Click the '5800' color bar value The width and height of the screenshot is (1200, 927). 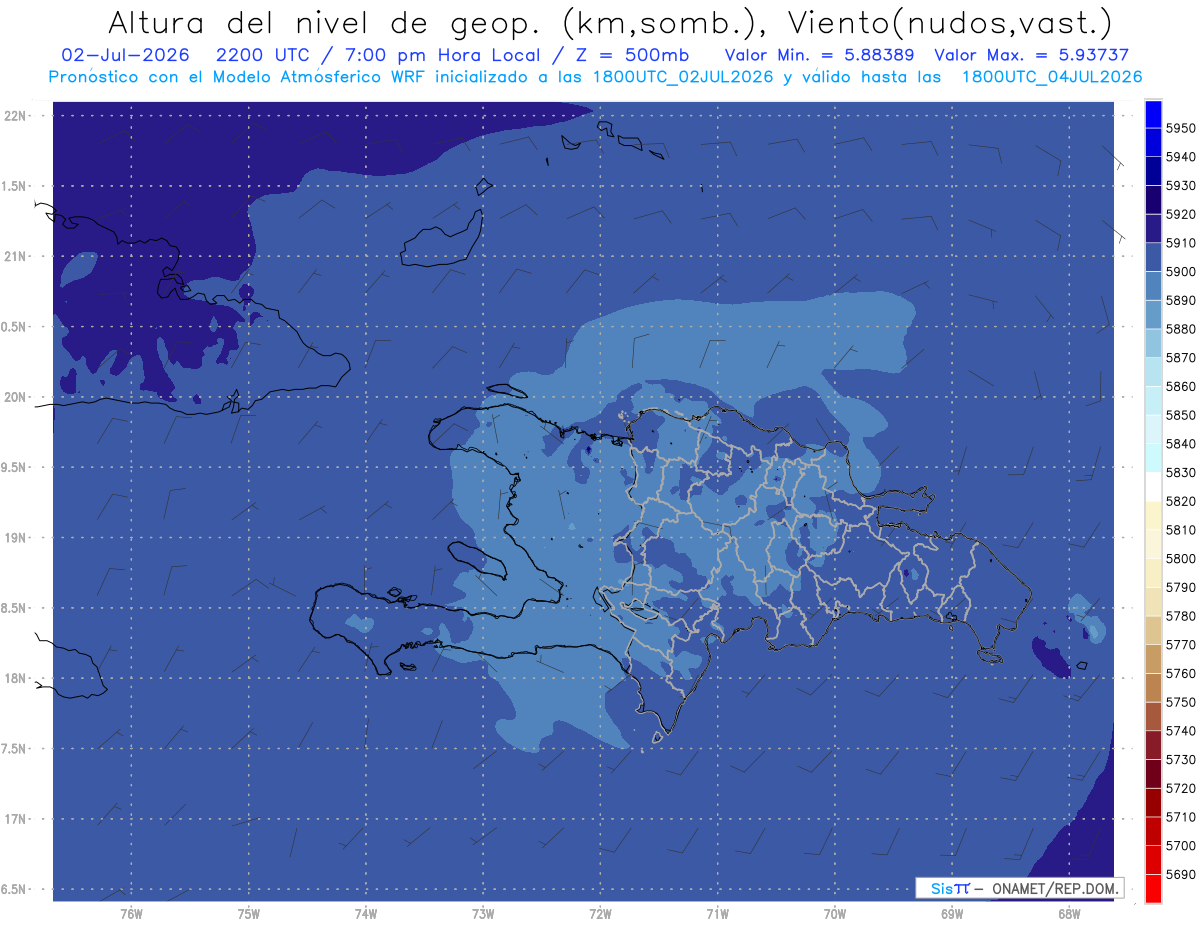coord(1181,559)
